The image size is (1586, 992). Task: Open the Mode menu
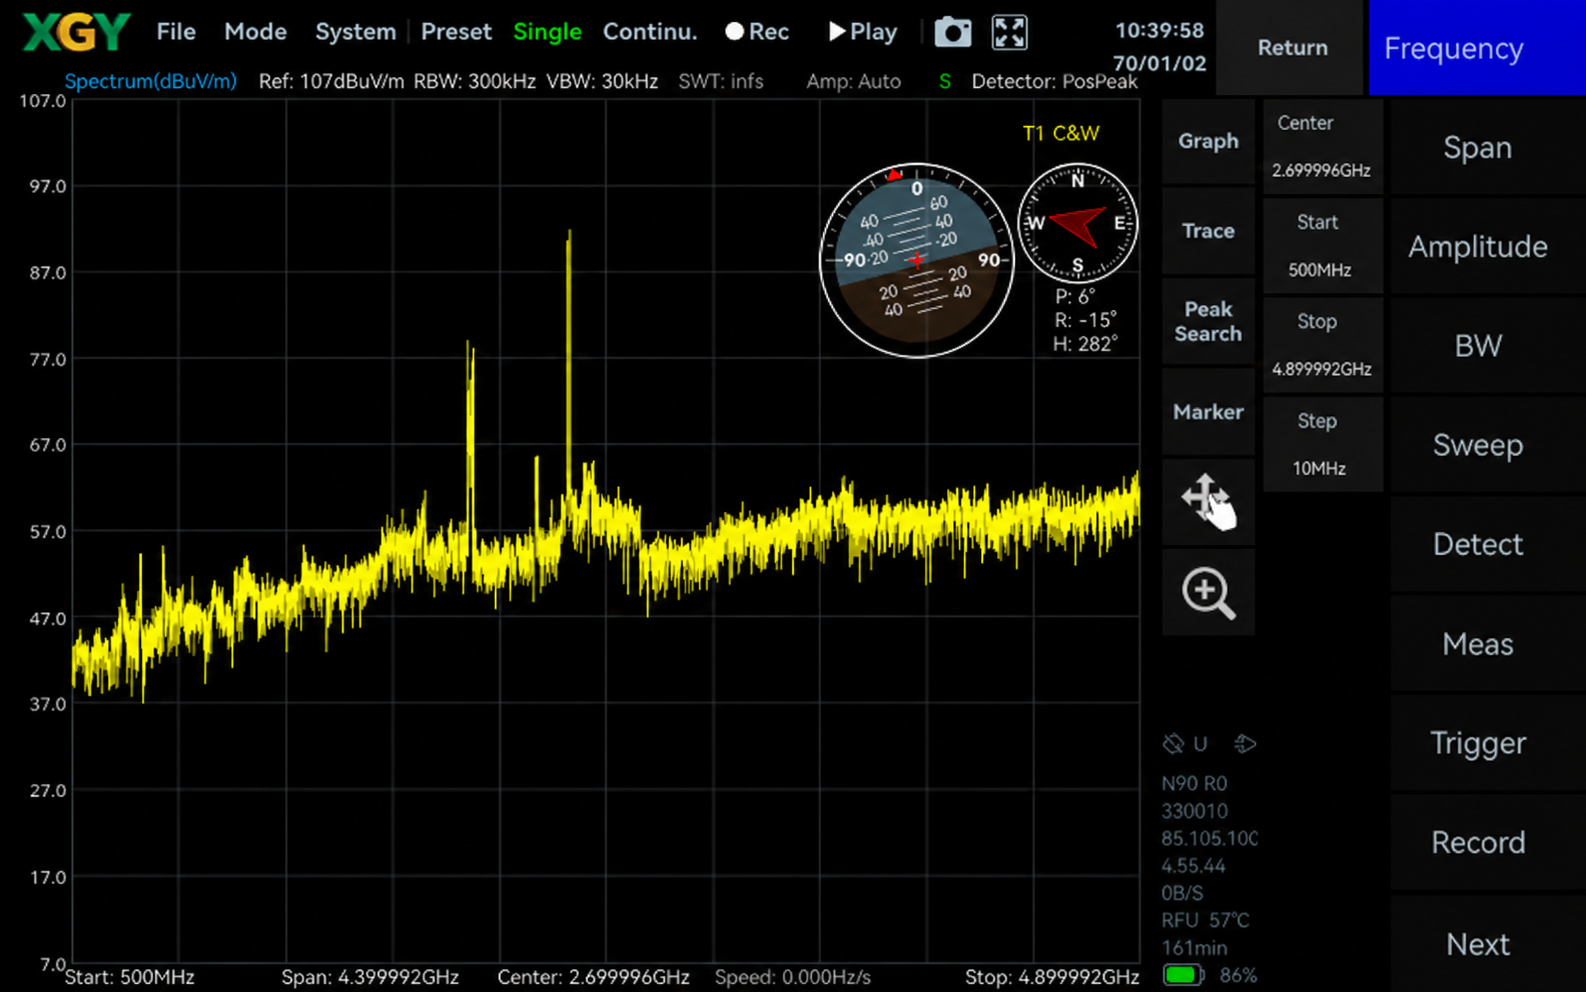click(255, 32)
